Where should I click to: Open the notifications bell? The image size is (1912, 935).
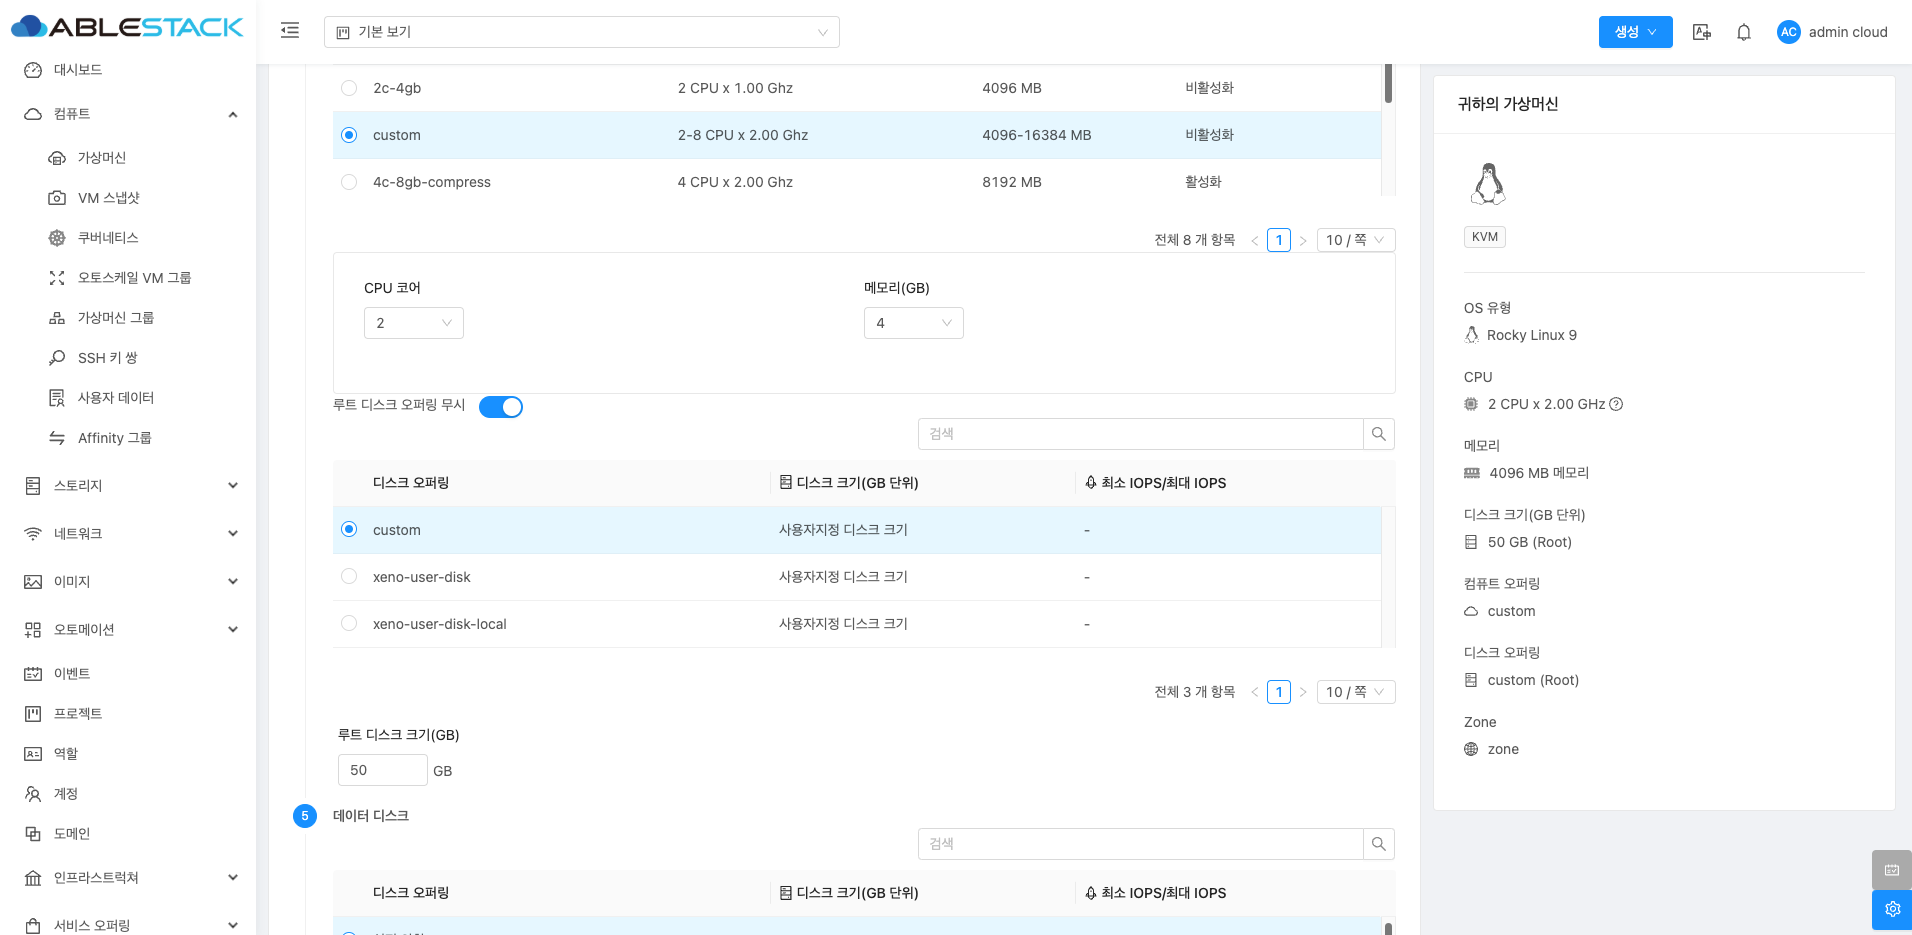(1743, 32)
